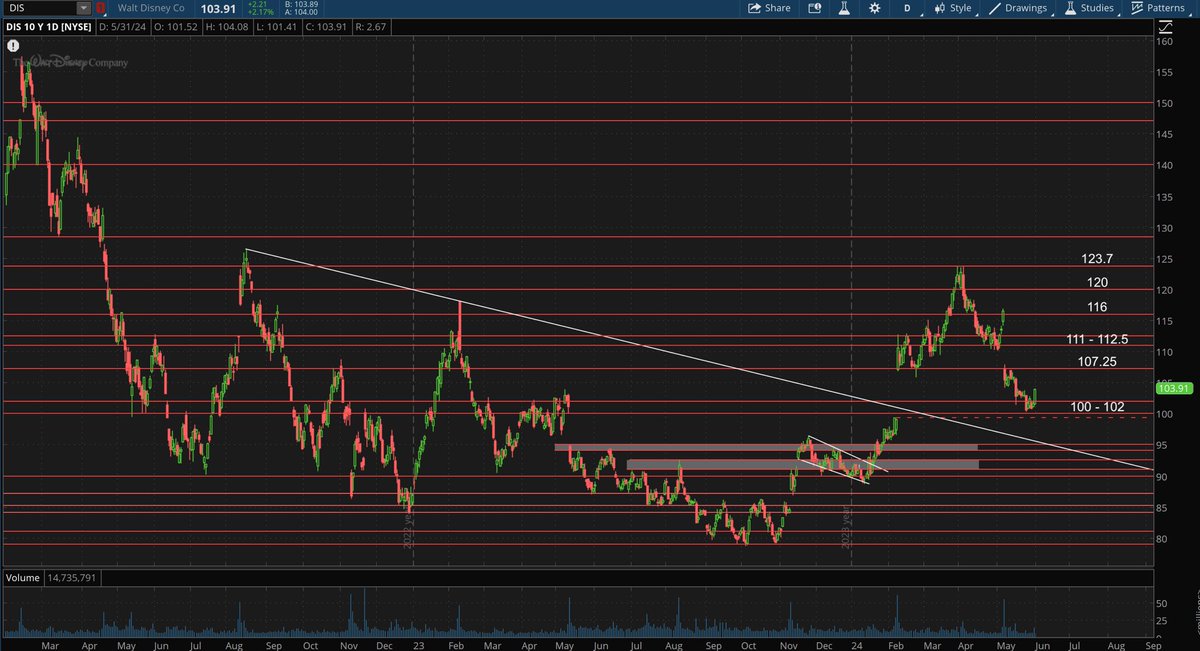Click the curve icon above the price axis

(x=1164, y=28)
